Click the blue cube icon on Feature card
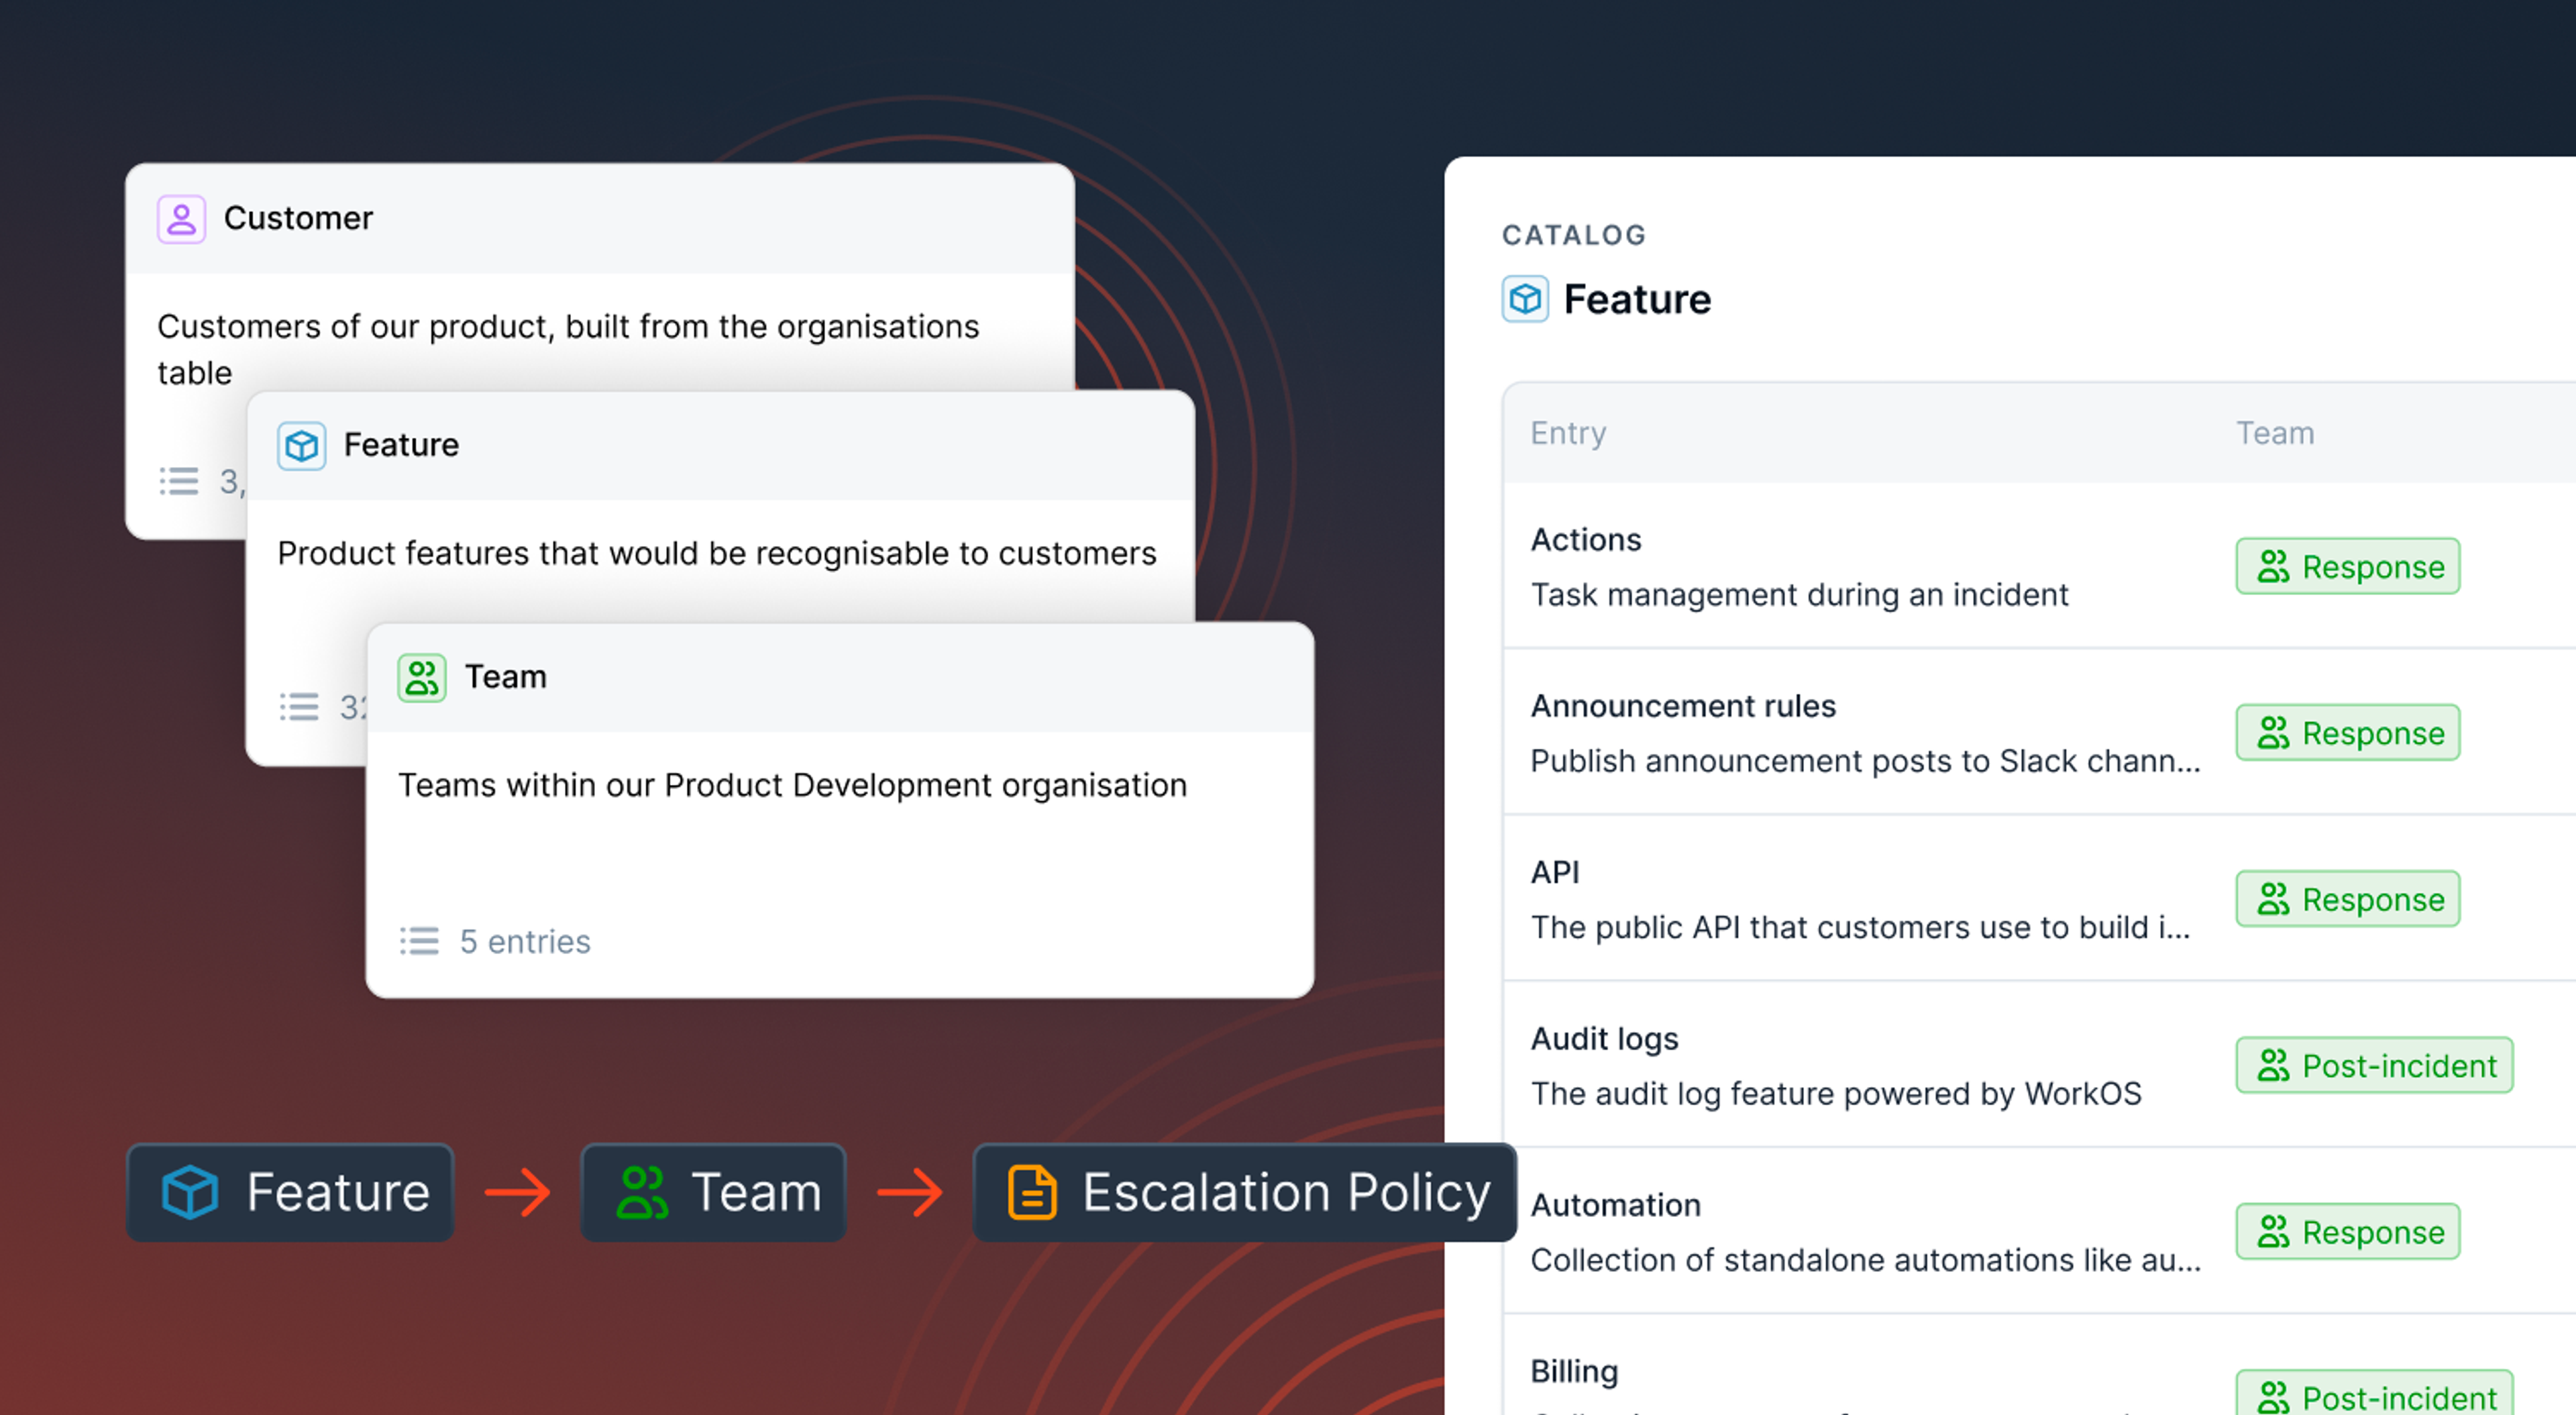This screenshot has height=1415, width=2576. click(301, 446)
